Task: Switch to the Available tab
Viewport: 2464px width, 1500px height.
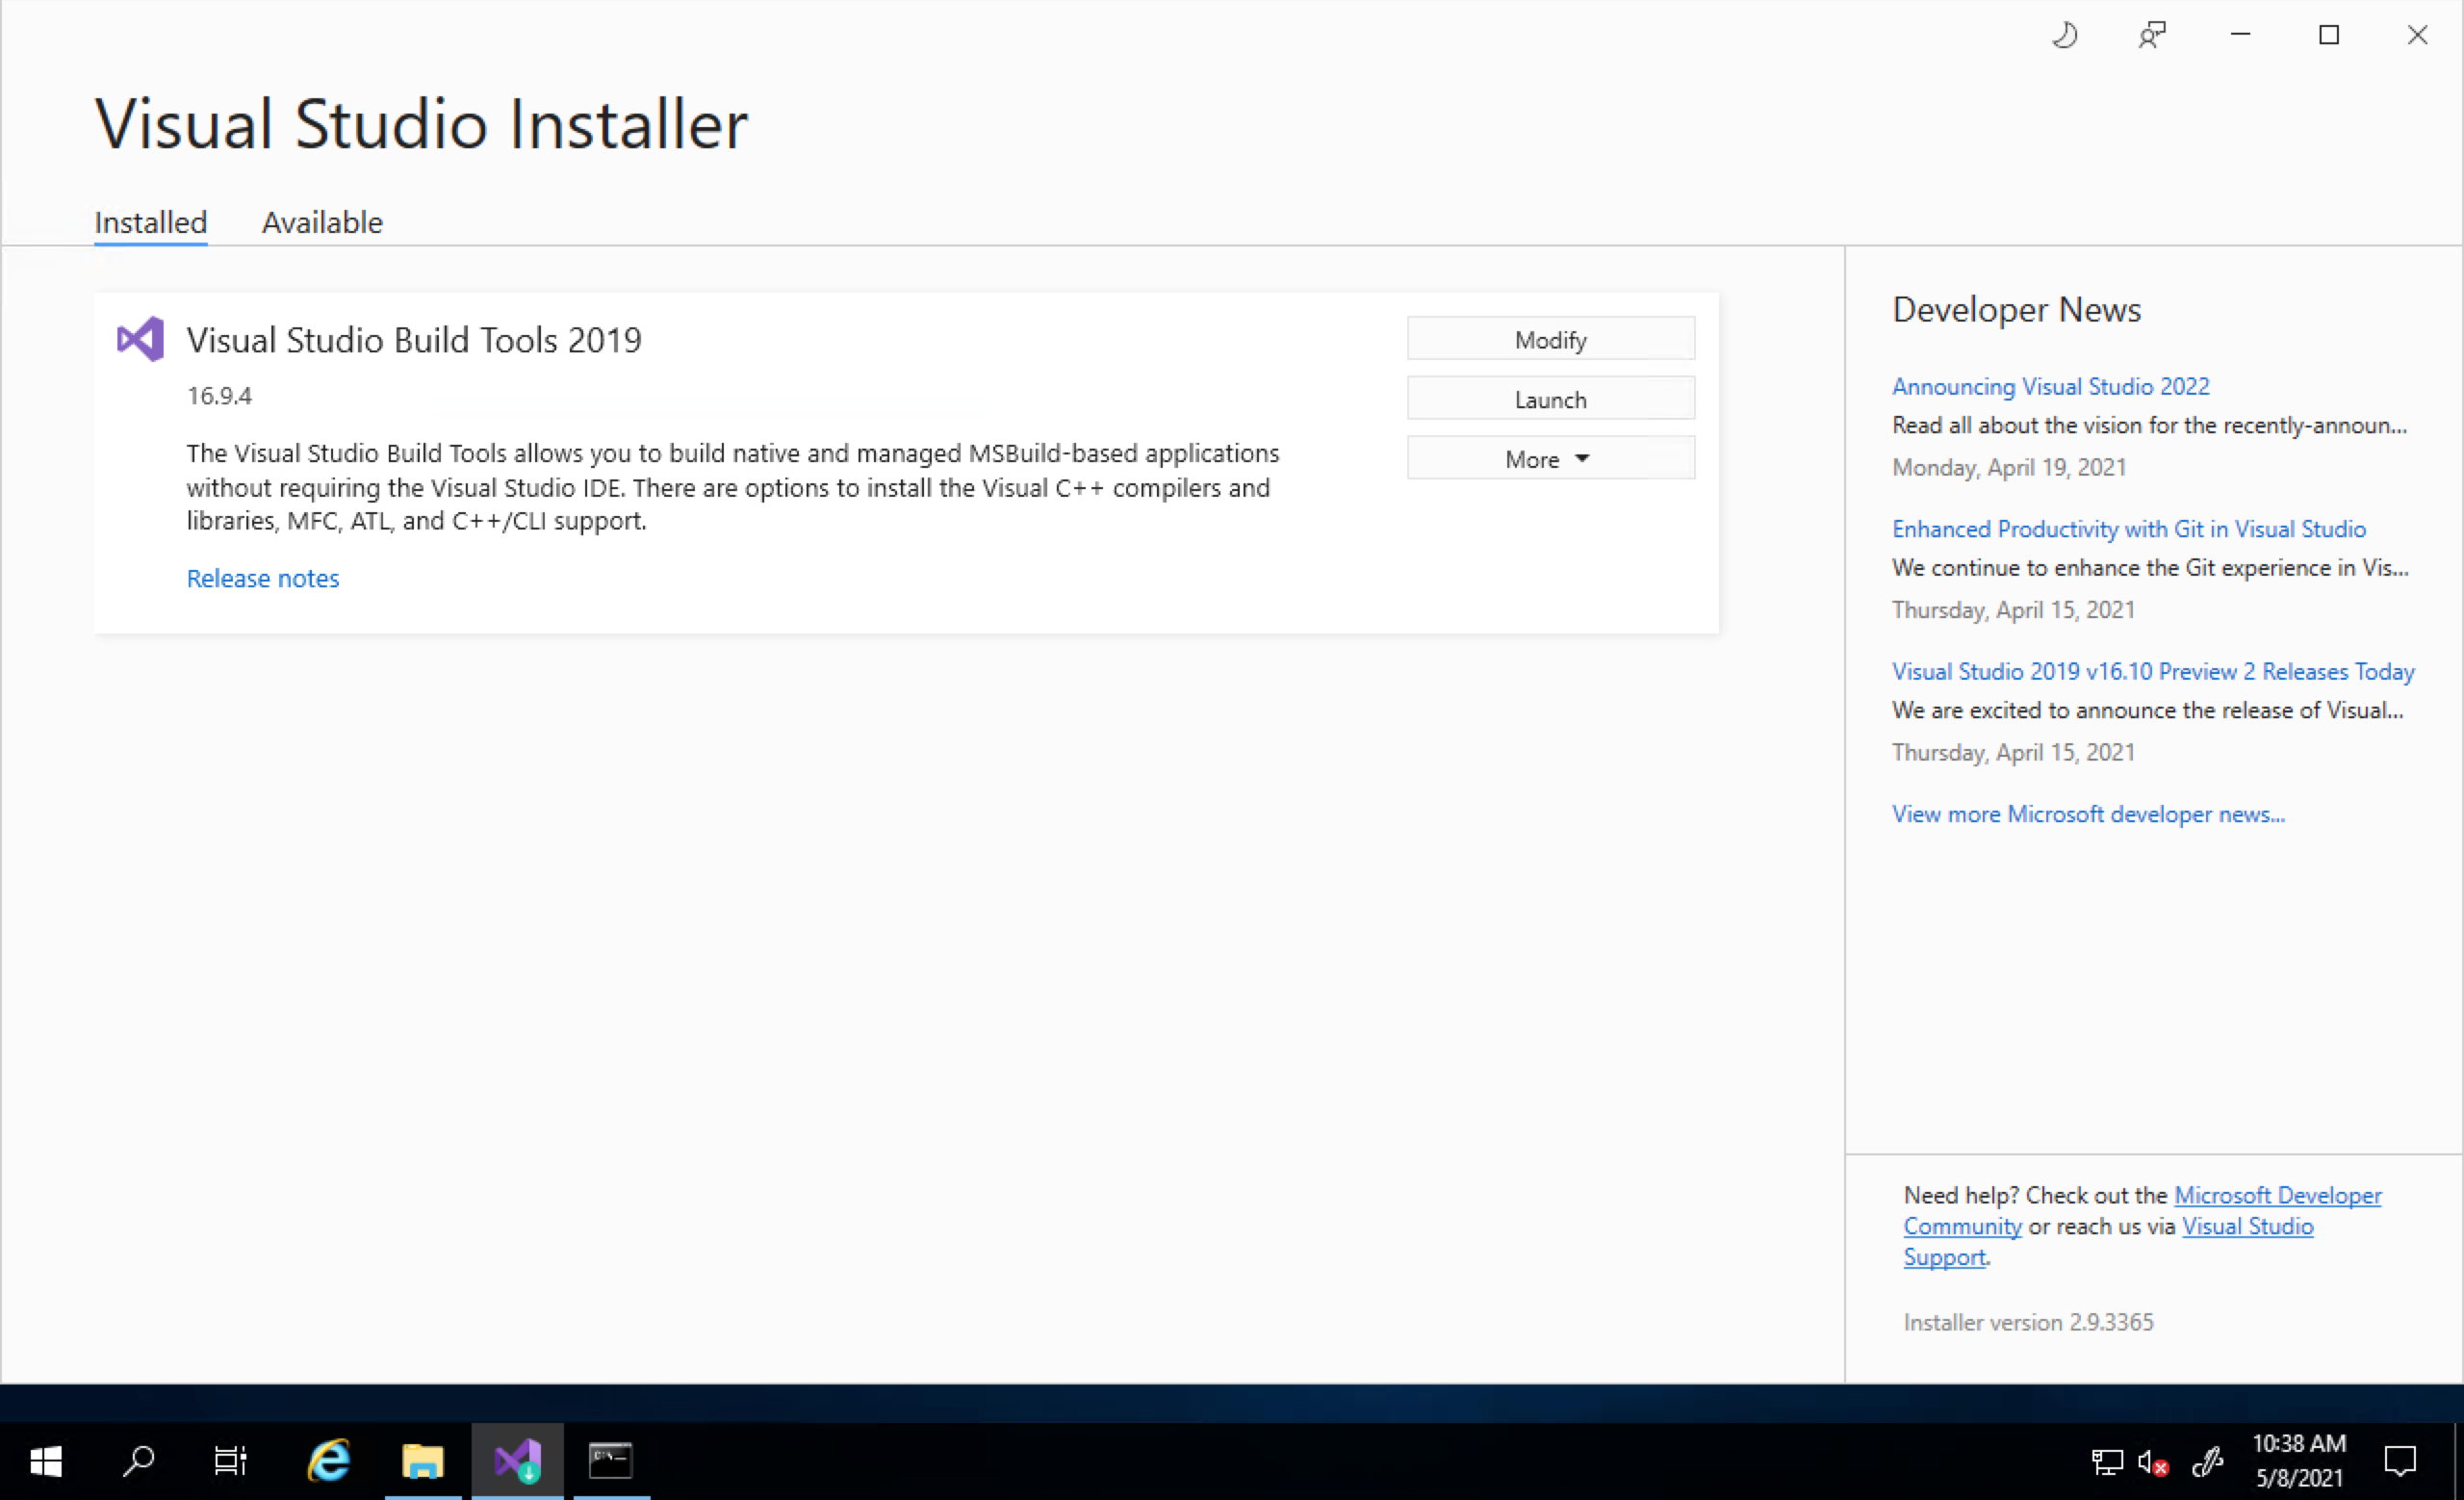Action: (322, 222)
